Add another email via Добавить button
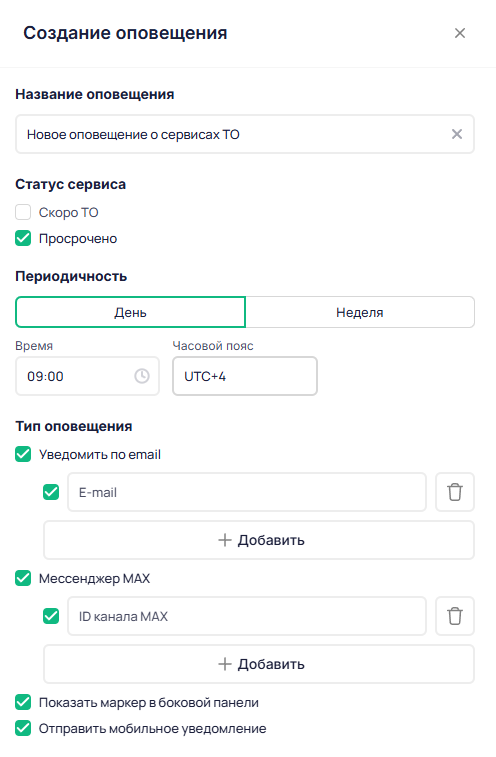Screen dimensions: 496x757 259,540
